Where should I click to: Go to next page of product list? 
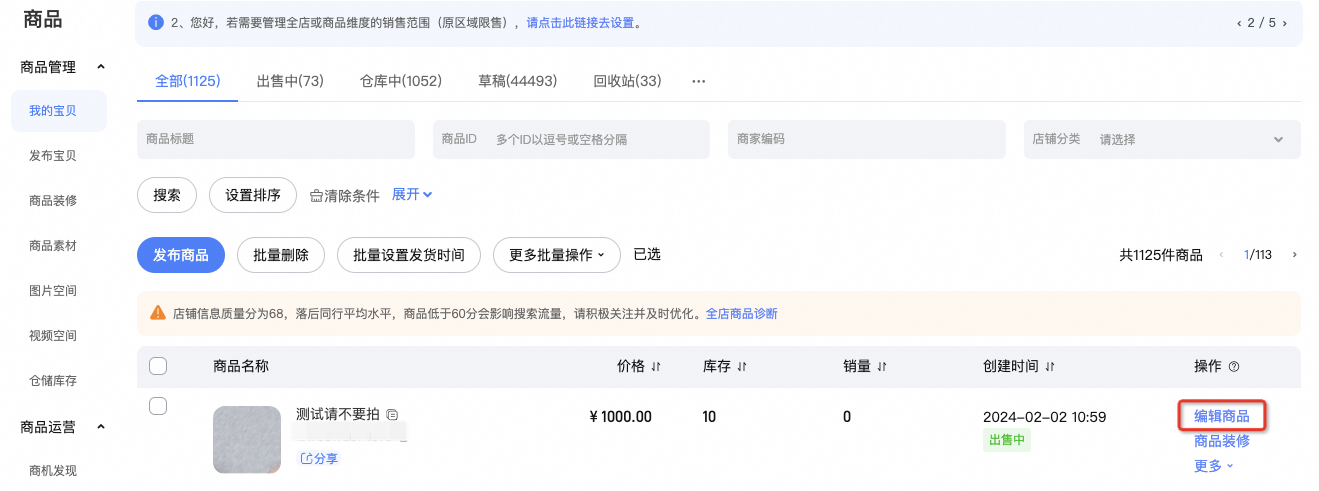coord(1295,255)
